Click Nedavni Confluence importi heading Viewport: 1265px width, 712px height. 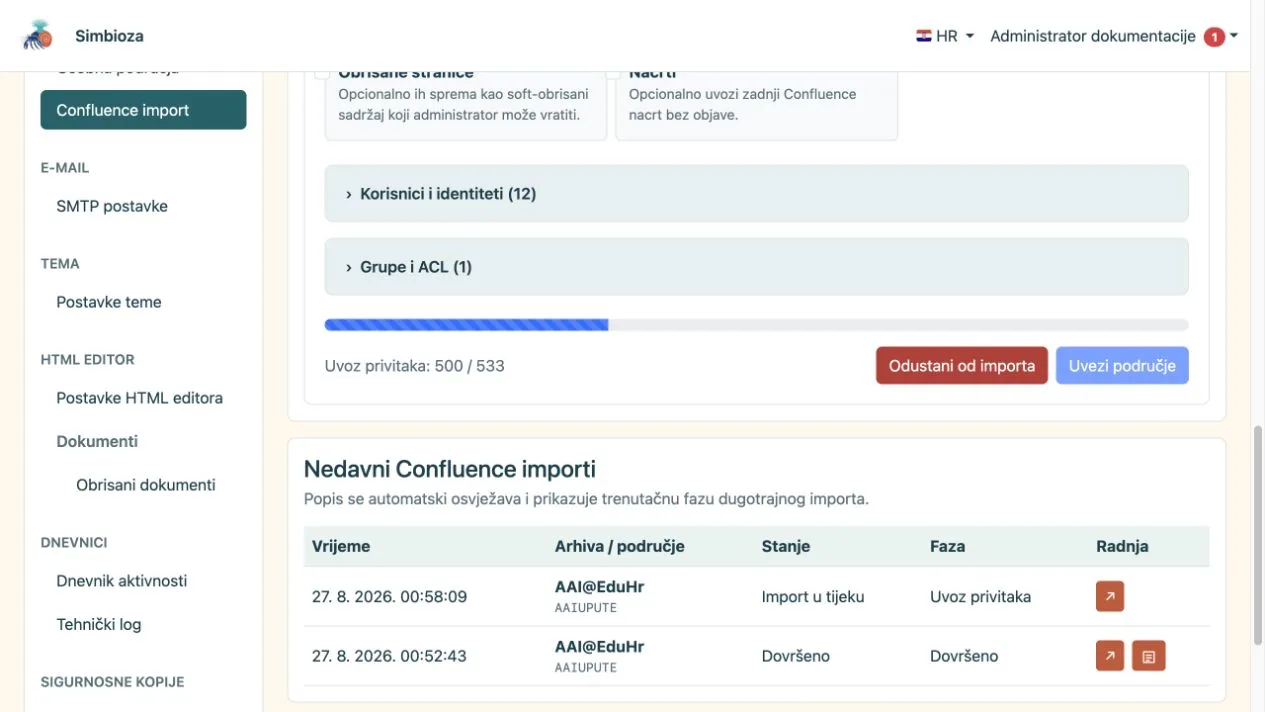[x=450, y=469]
